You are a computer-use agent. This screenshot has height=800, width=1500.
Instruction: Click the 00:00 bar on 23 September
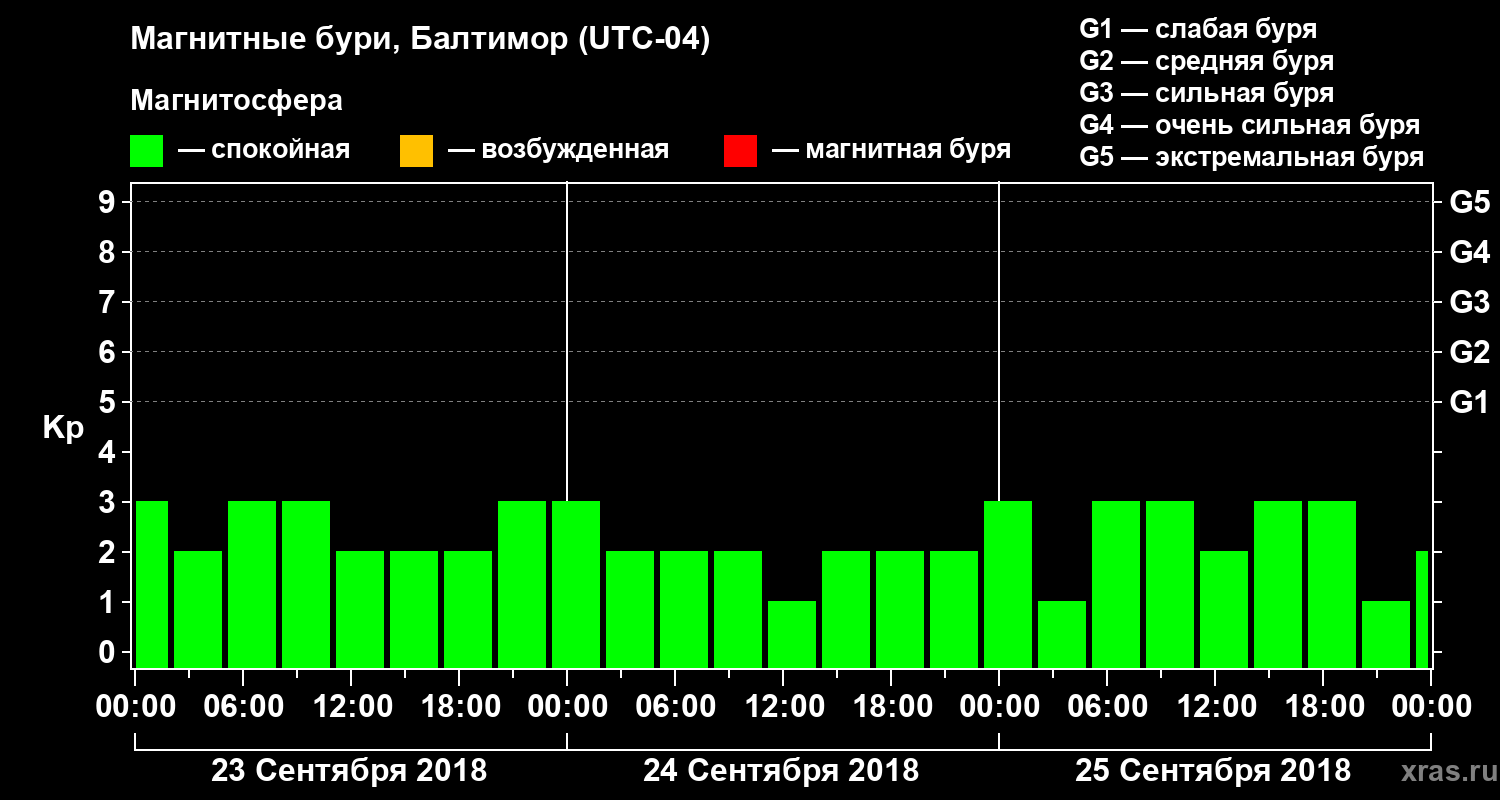pos(152,584)
